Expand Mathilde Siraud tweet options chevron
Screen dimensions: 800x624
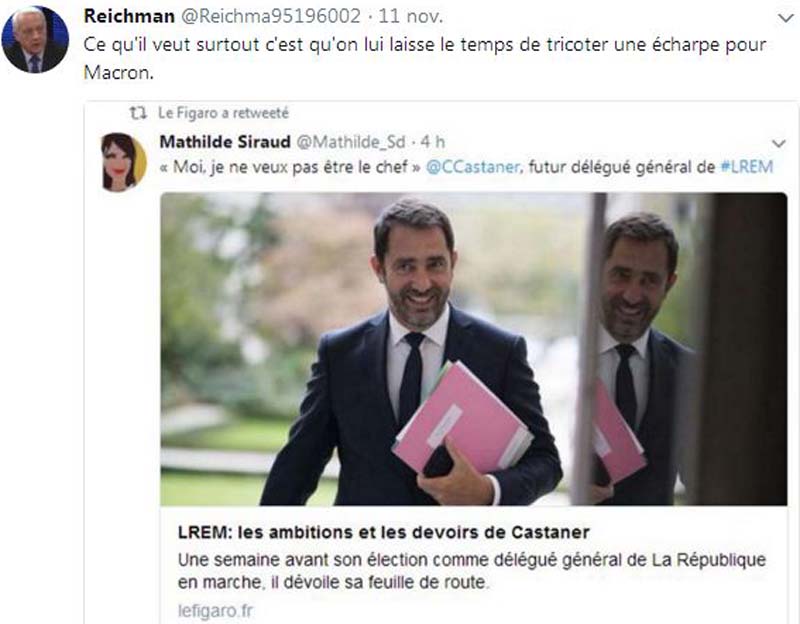point(779,143)
